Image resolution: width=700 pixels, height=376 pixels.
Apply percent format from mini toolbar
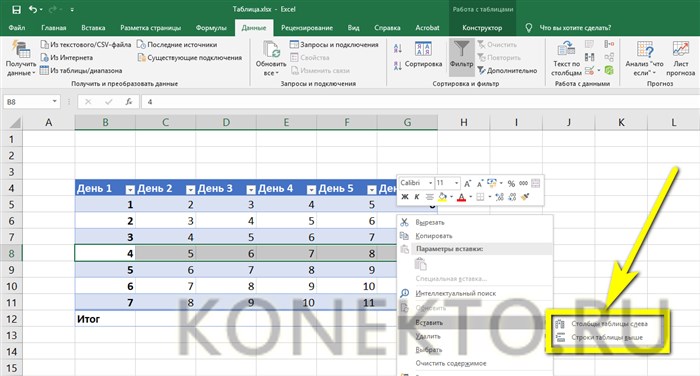pos(511,183)
